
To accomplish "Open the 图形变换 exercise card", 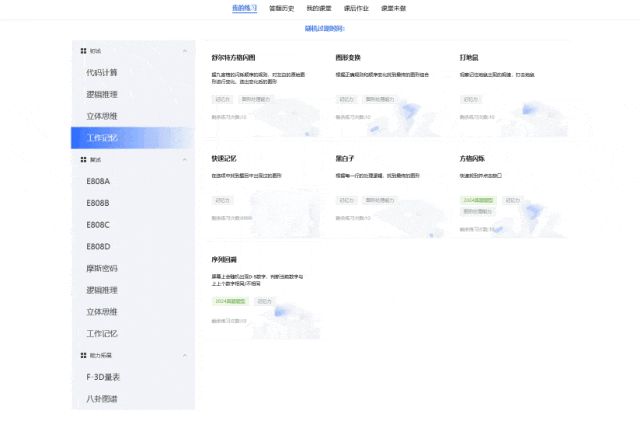I will click(x=348, y=58).
